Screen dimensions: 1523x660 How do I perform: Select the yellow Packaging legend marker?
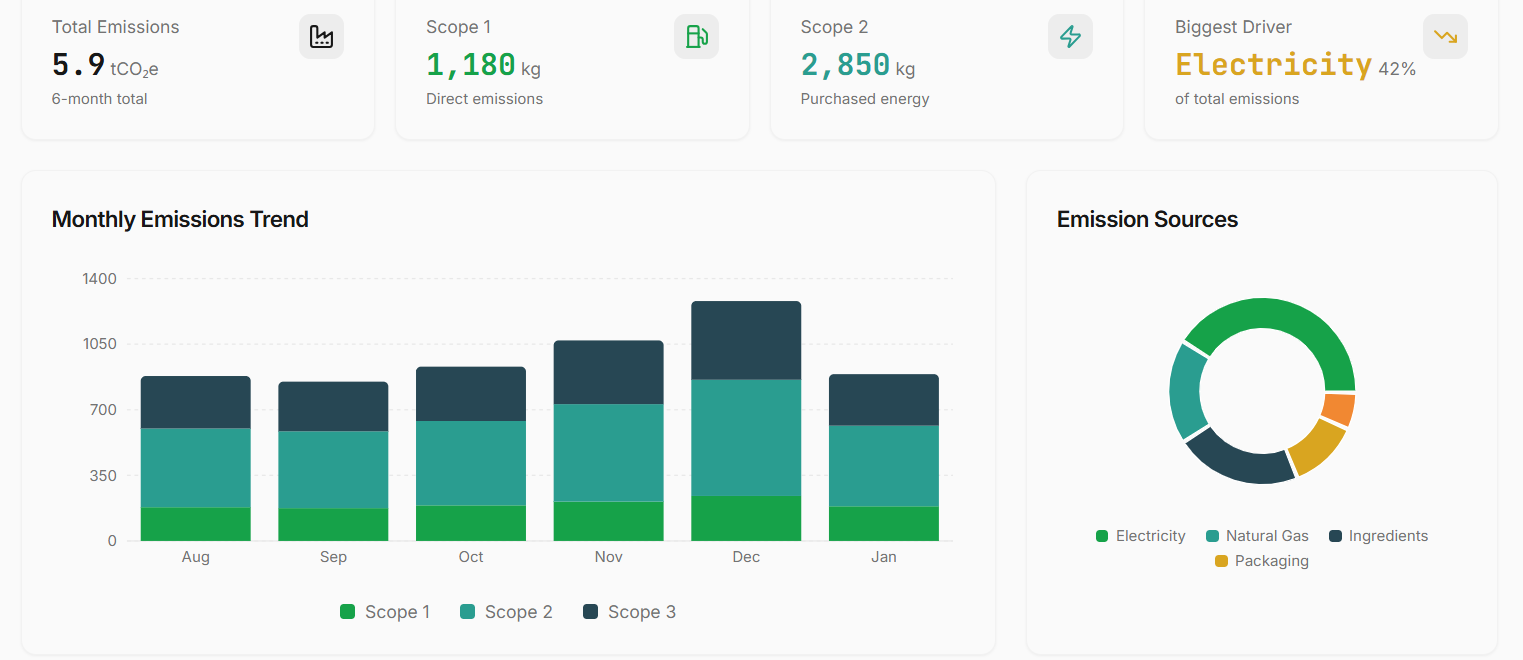click(1220, 561)
